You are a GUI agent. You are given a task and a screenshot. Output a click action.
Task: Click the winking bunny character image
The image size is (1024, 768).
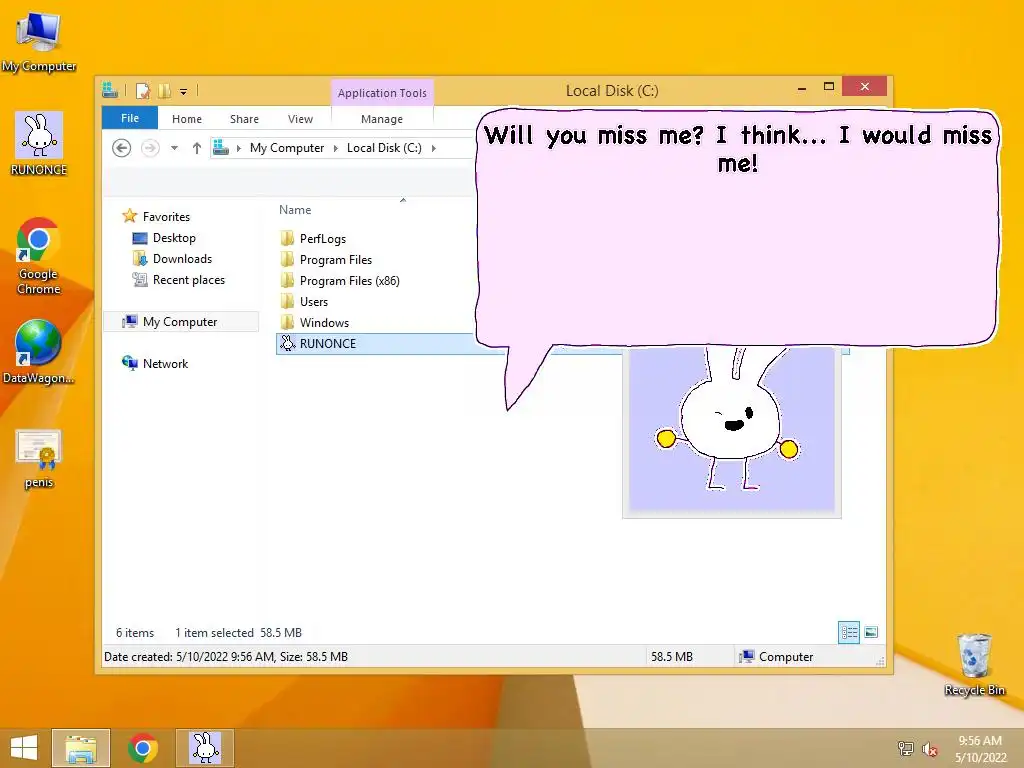[731, 431]
